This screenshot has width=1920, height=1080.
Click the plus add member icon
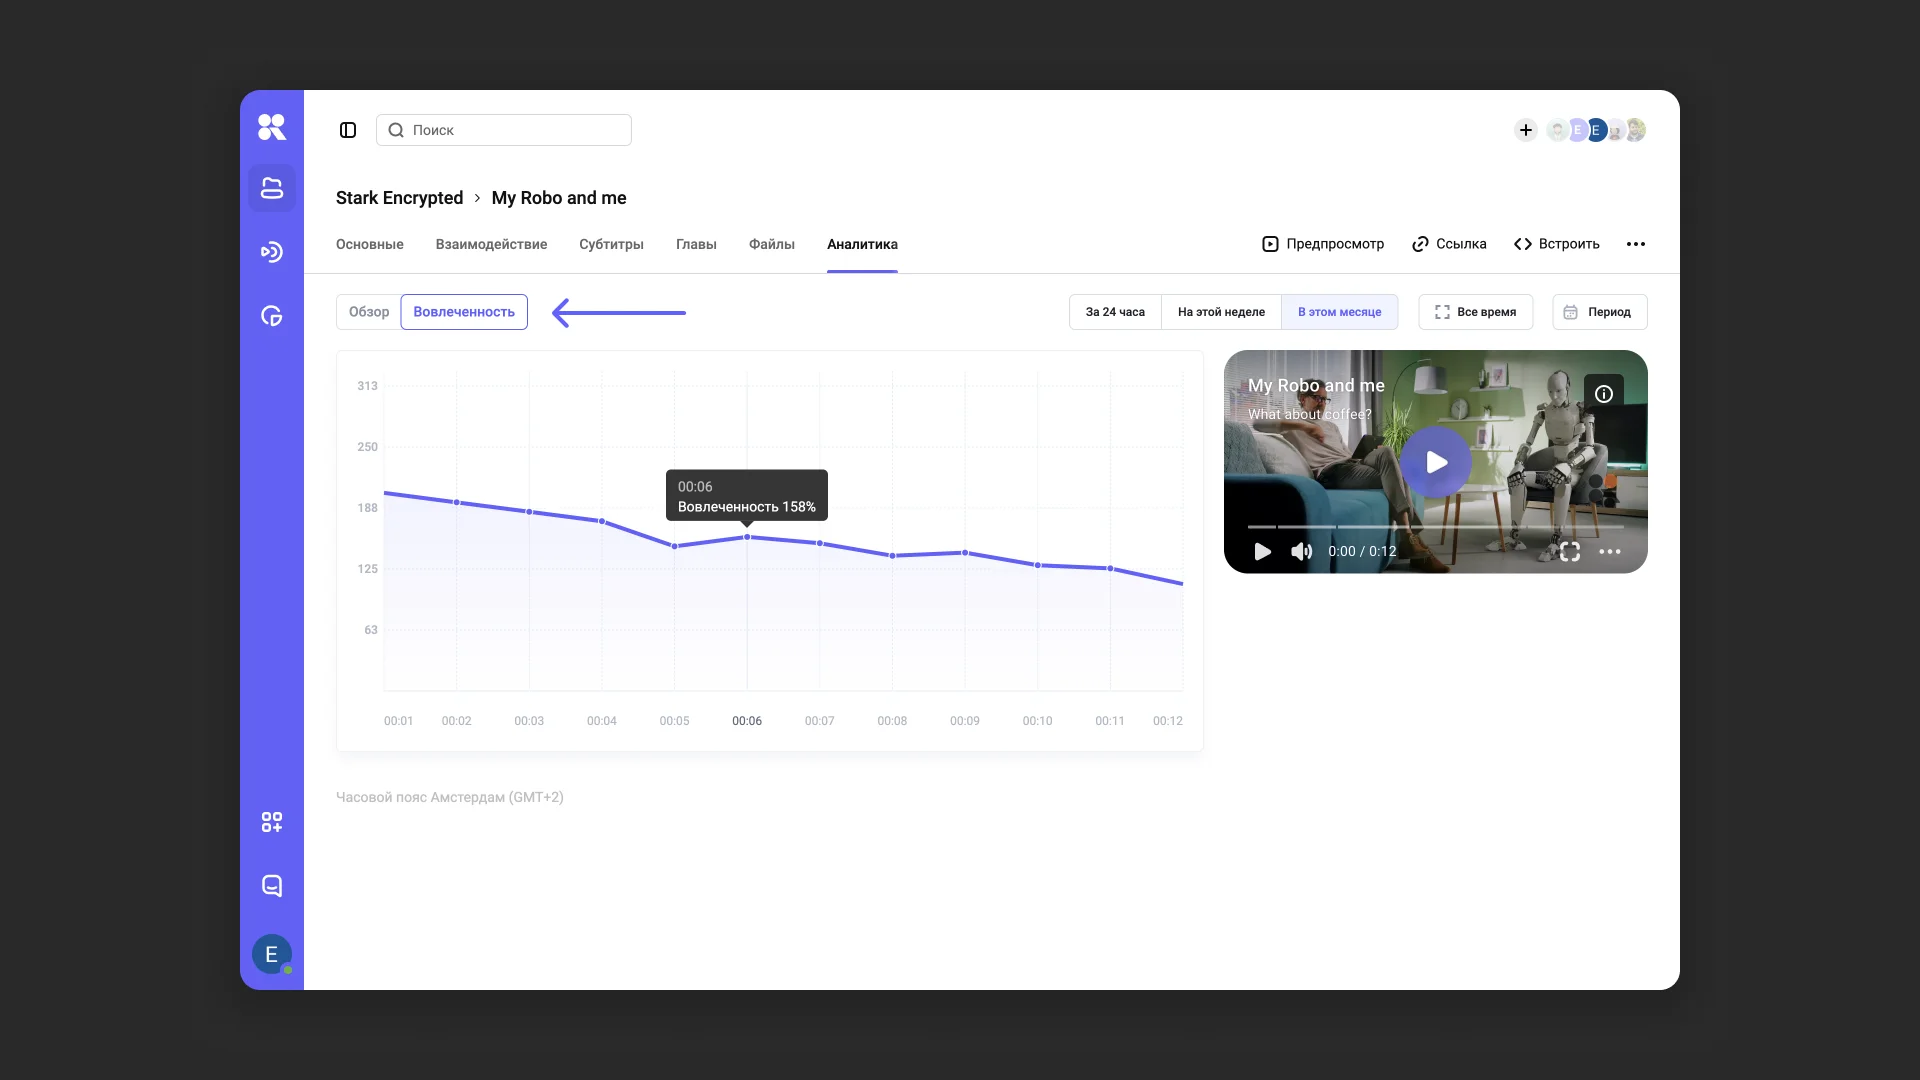(x=1525, y=130)
